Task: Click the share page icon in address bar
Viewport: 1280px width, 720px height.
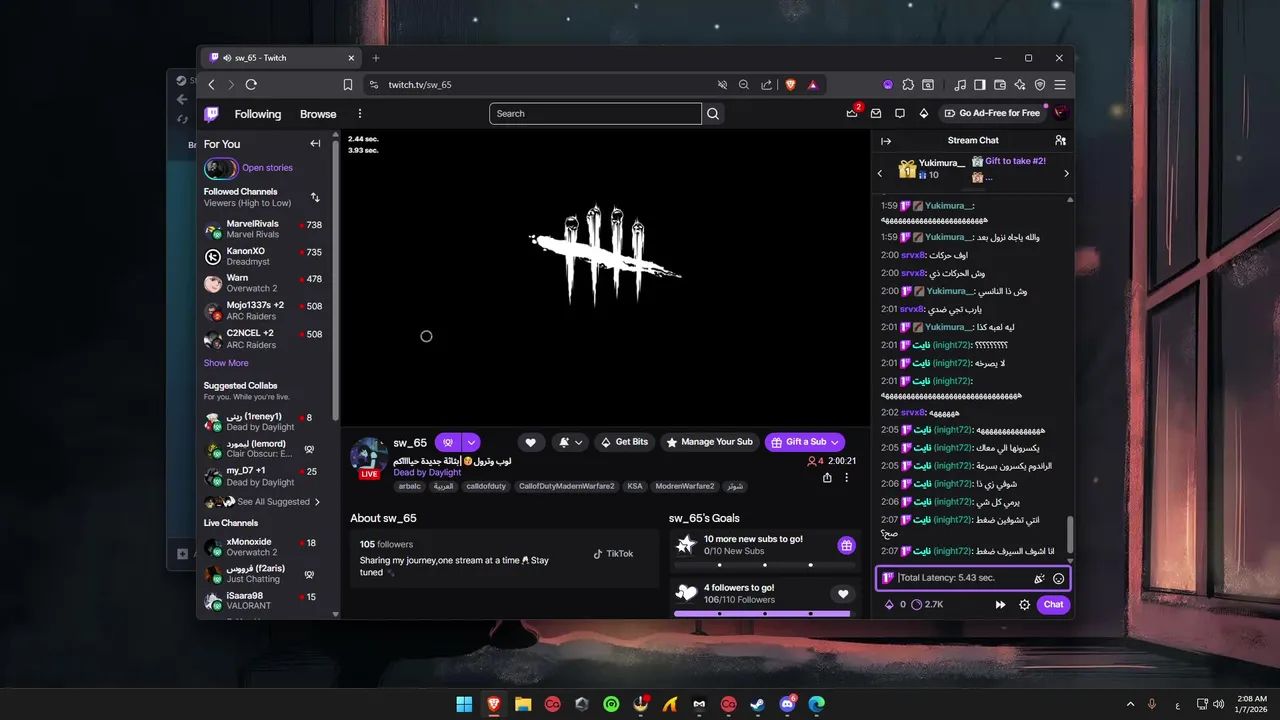Action: tap(766, 85)
